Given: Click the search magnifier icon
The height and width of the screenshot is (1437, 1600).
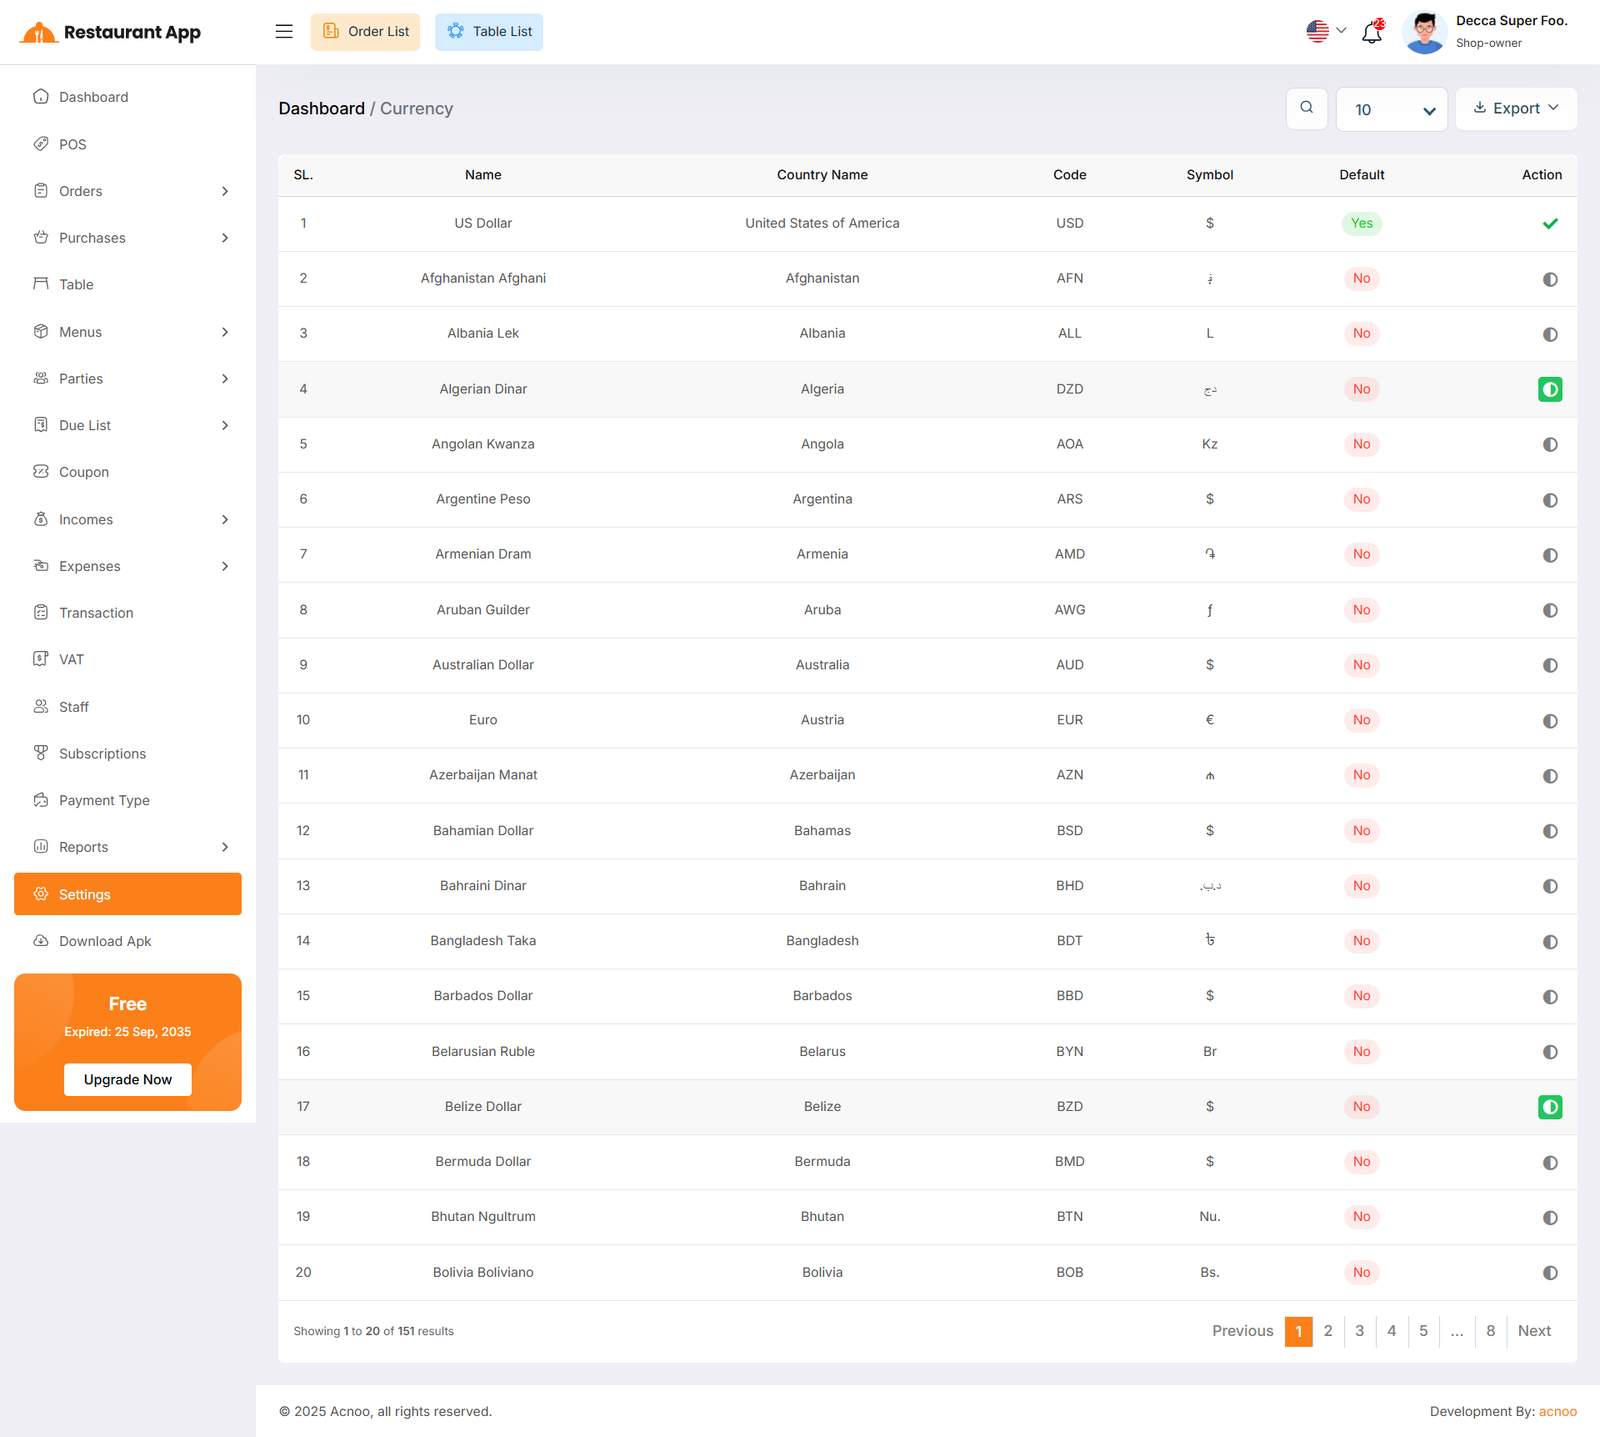Looking at the screenshot, I should [1306, 108].
